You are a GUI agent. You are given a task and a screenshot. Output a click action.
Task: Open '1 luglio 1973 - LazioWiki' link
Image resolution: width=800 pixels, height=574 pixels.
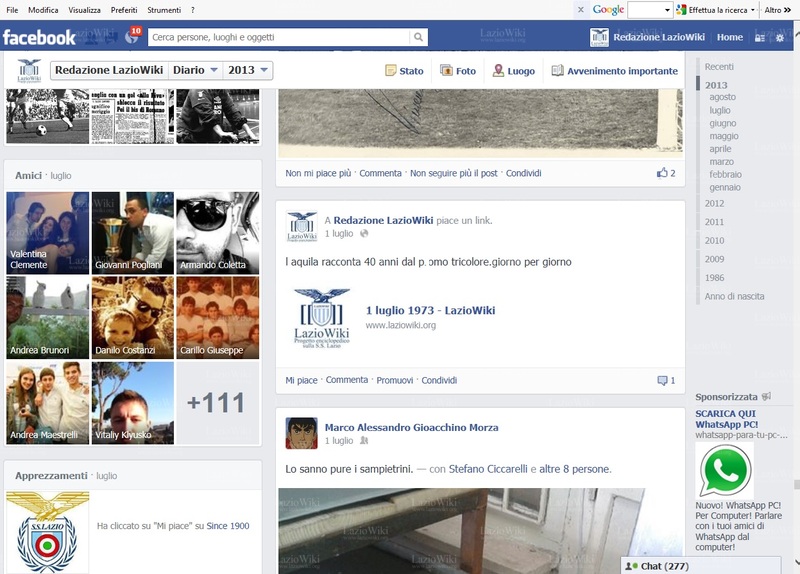(x=430, y=310)
